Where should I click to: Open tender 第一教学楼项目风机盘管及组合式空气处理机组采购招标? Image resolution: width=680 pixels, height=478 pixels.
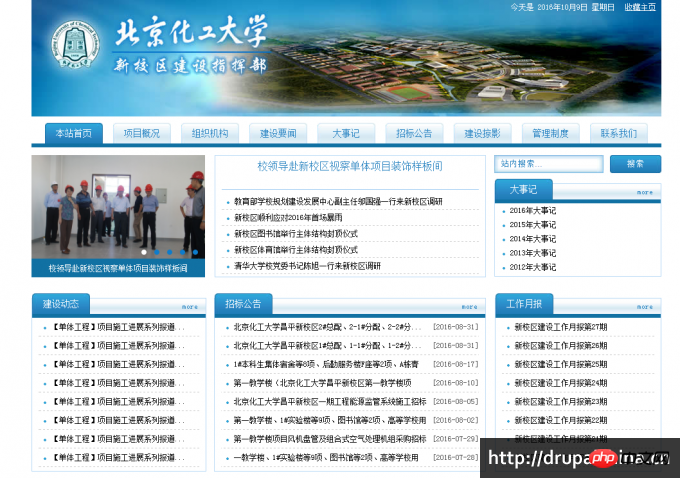[330, 439]
